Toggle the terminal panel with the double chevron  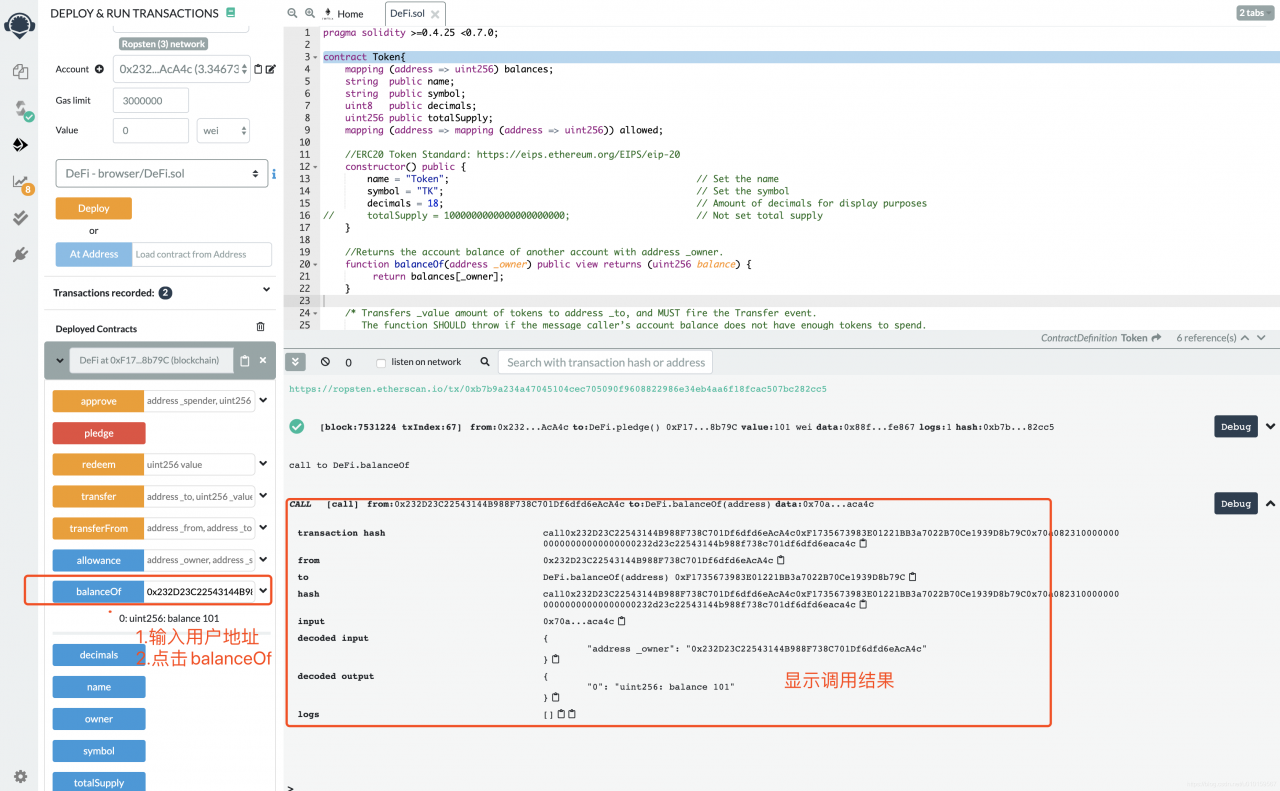297,362
